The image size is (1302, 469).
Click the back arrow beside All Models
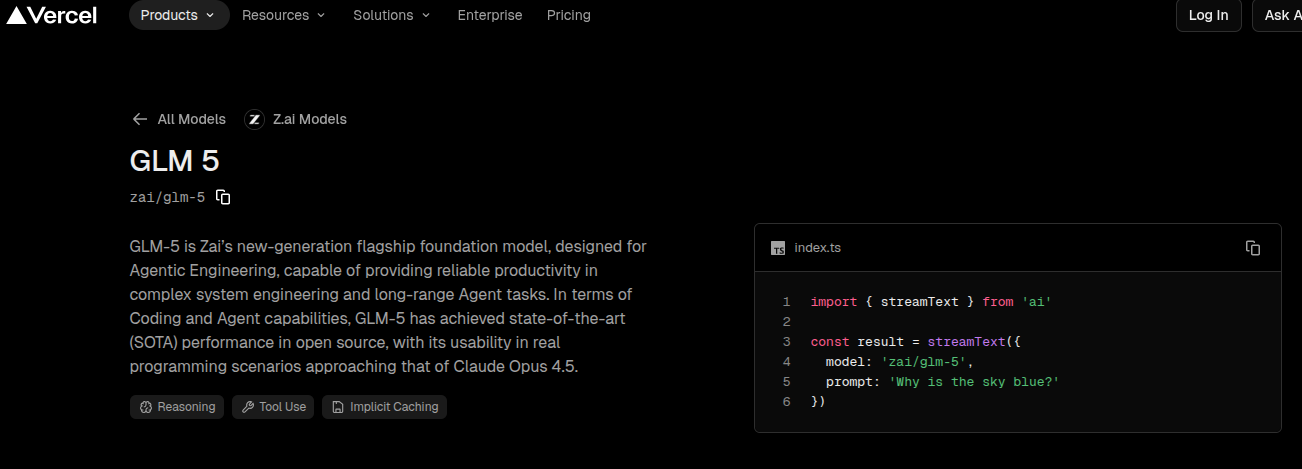pyautogui.click(x=140, y=119)
